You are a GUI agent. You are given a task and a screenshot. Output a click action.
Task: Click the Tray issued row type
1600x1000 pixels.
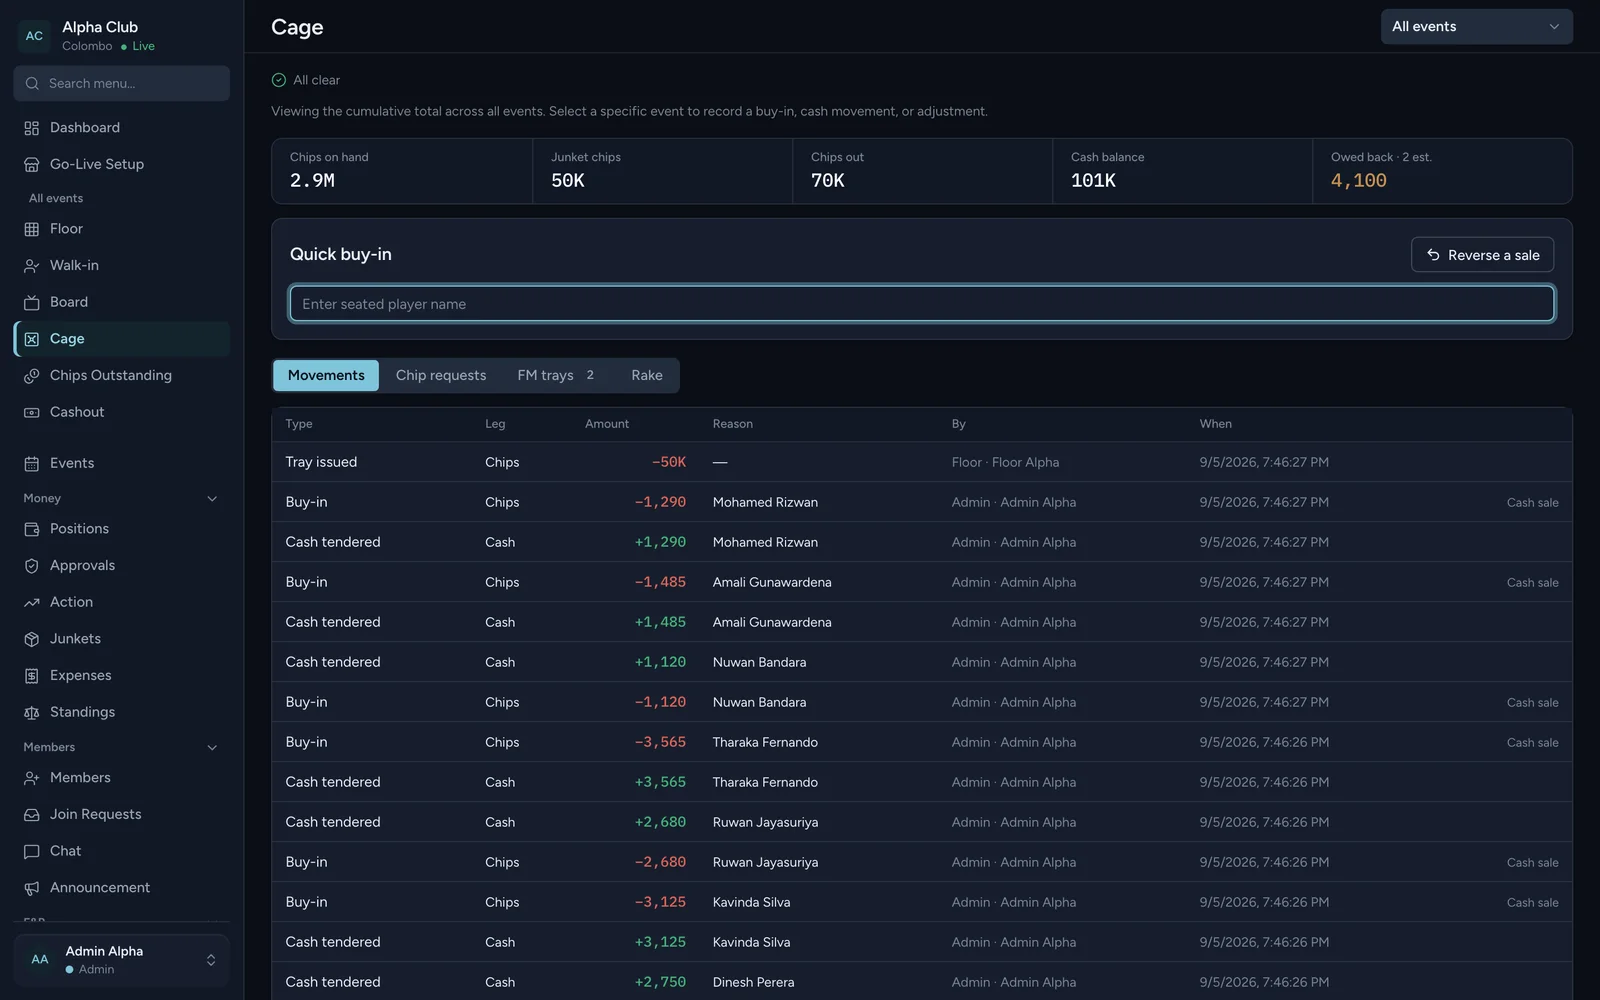pos(321,462)
